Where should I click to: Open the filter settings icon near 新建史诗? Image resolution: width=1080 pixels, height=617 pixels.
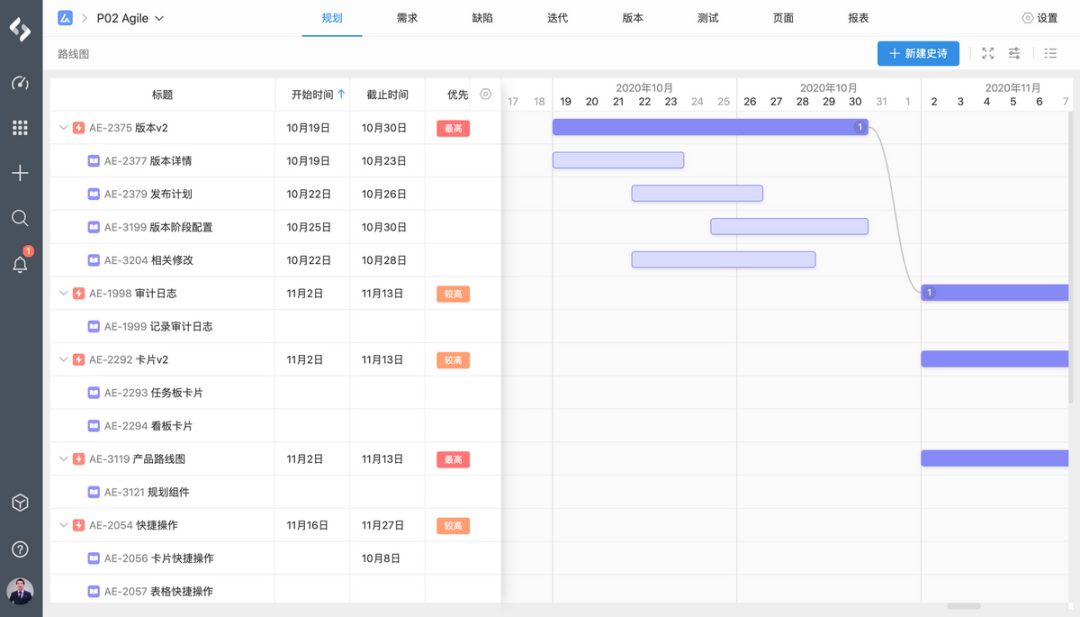pos(1014,54)
